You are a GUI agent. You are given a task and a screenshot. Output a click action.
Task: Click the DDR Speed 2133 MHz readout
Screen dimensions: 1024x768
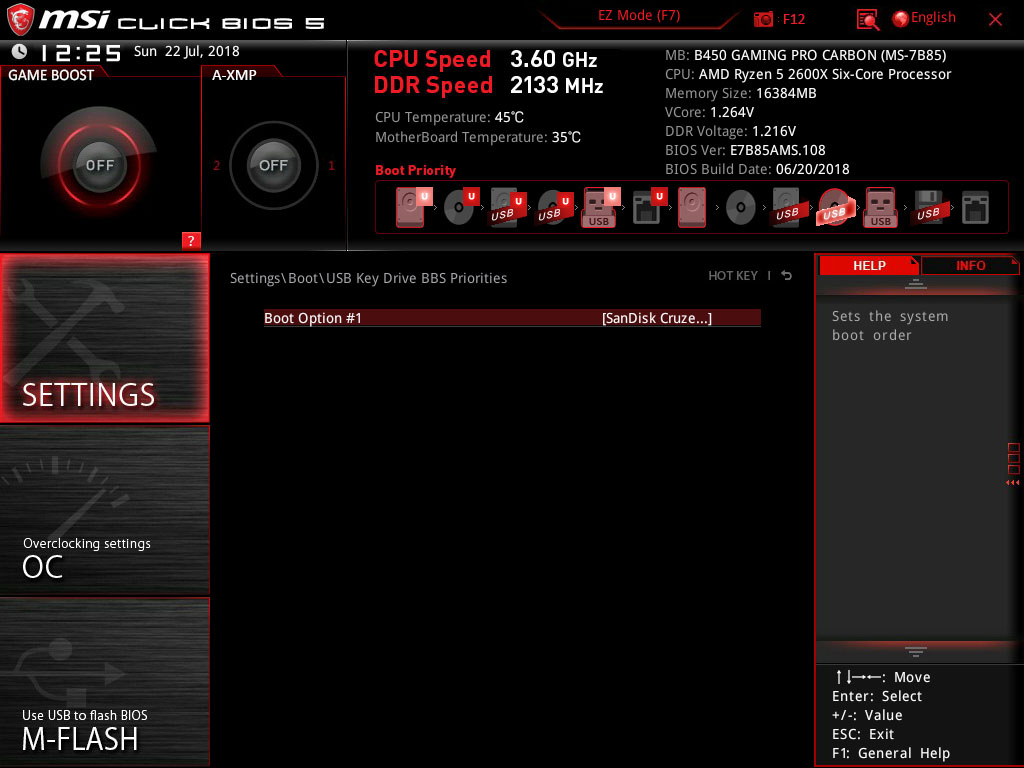pos(488,86)
